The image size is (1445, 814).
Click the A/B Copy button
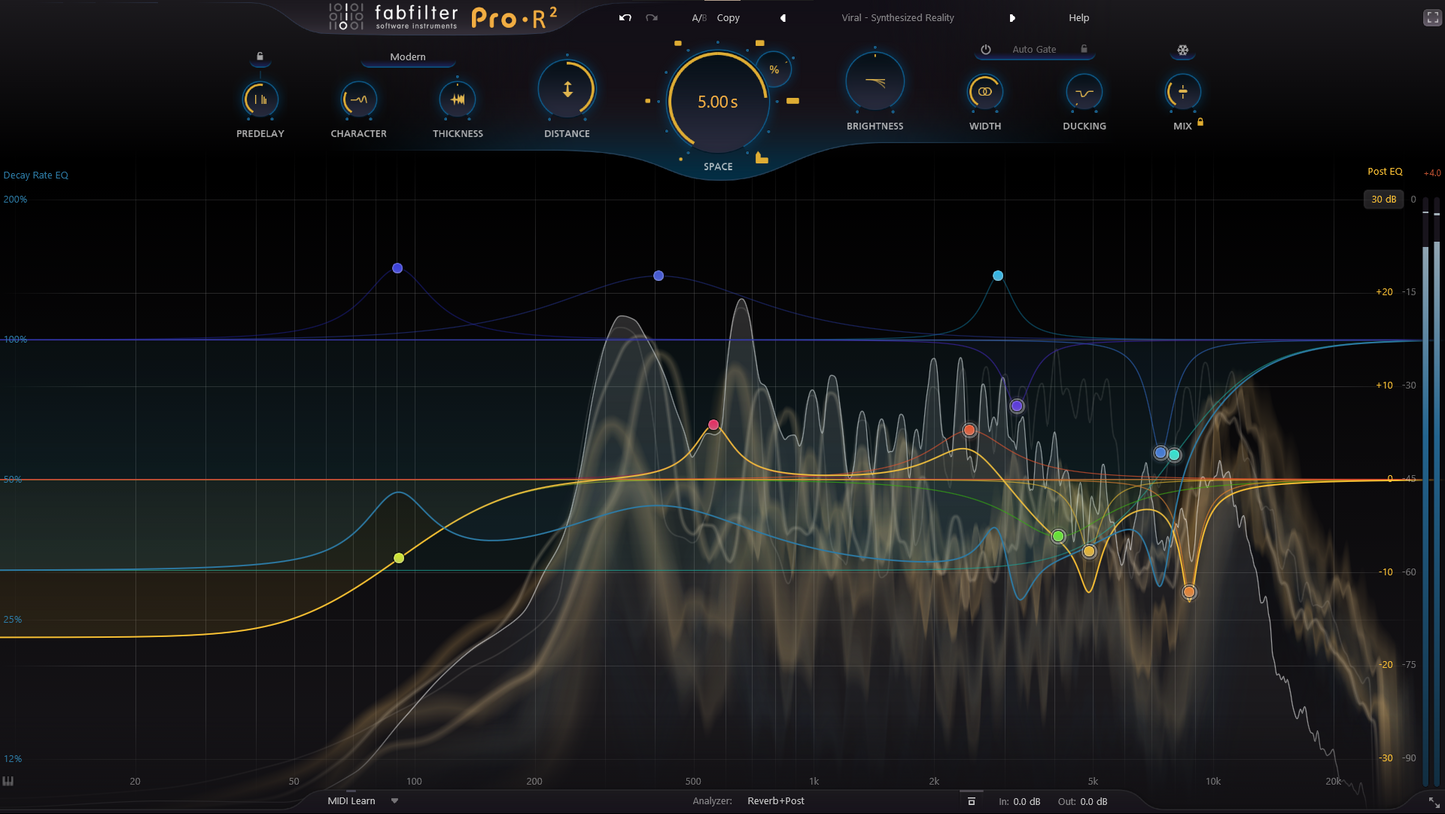(x=728, y=18)
